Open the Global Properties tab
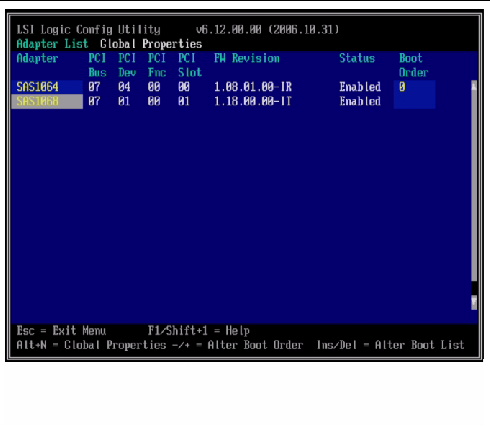Image resolution: width=490 pixels, height=426 pixels. tap(151, 44)
